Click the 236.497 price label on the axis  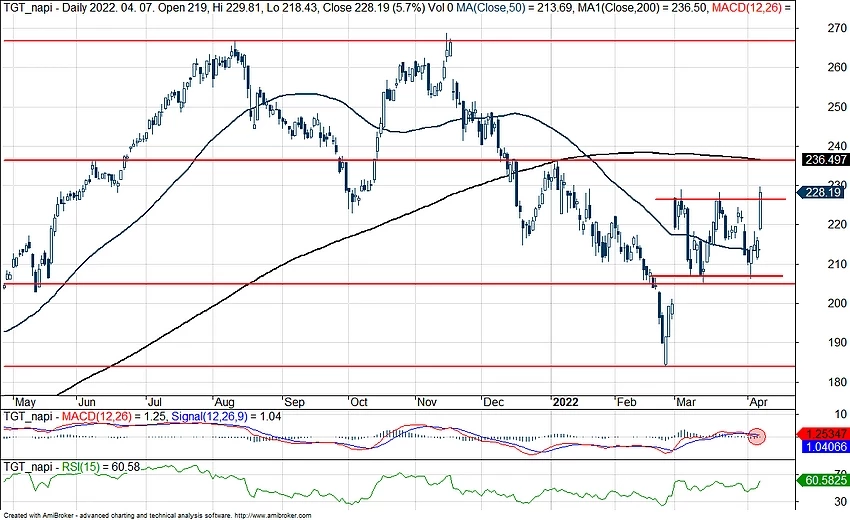coord(825,160)
